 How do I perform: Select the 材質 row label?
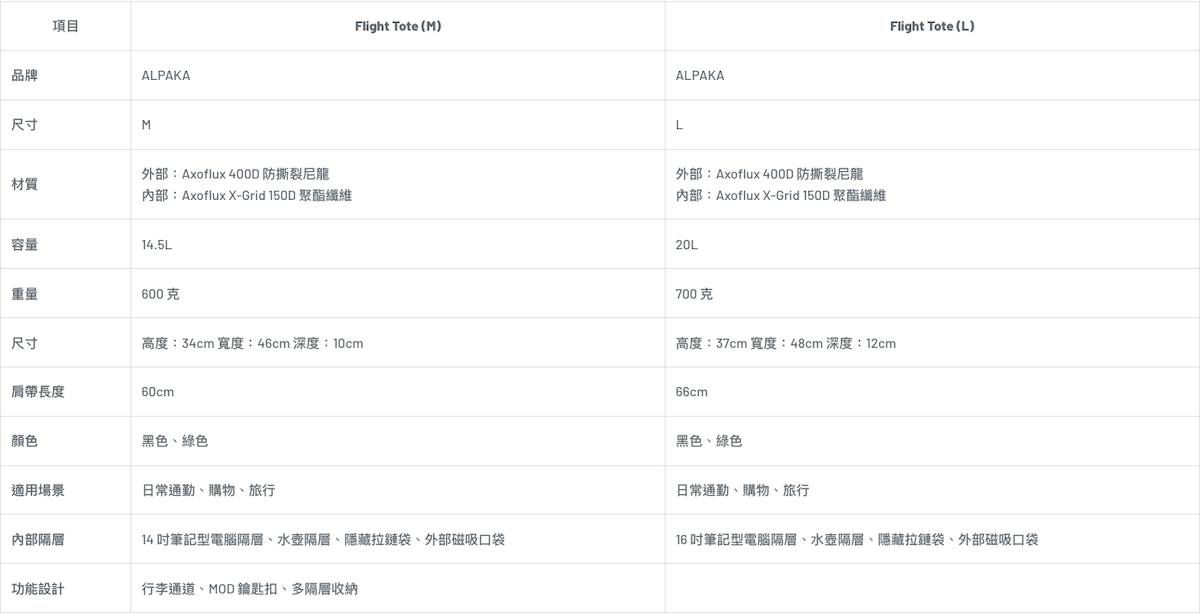click(25, 184)
